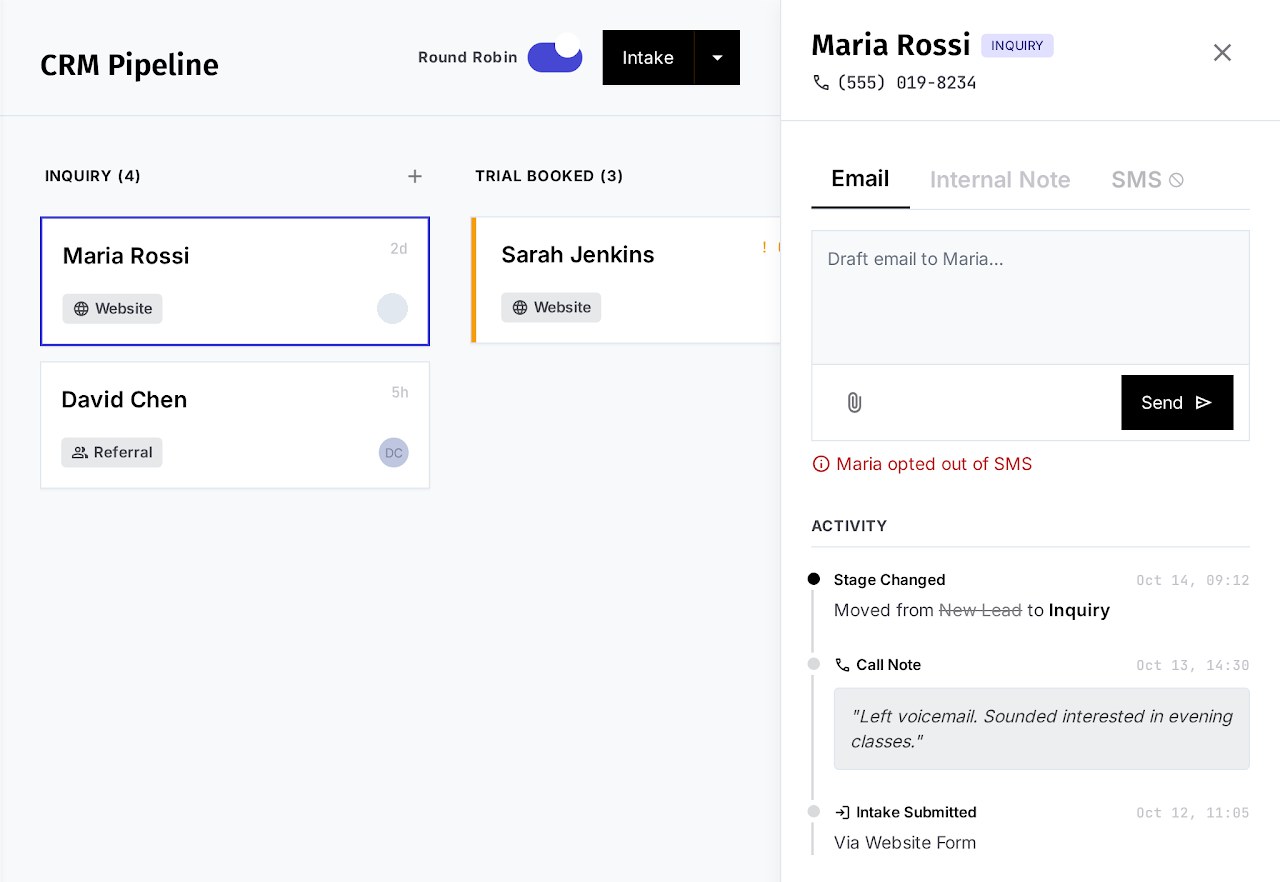Screen dimensions: 1280x882
Task: Click the warning exclamation on Sarah Jenkins' card
Action: [x=764, y=247]
